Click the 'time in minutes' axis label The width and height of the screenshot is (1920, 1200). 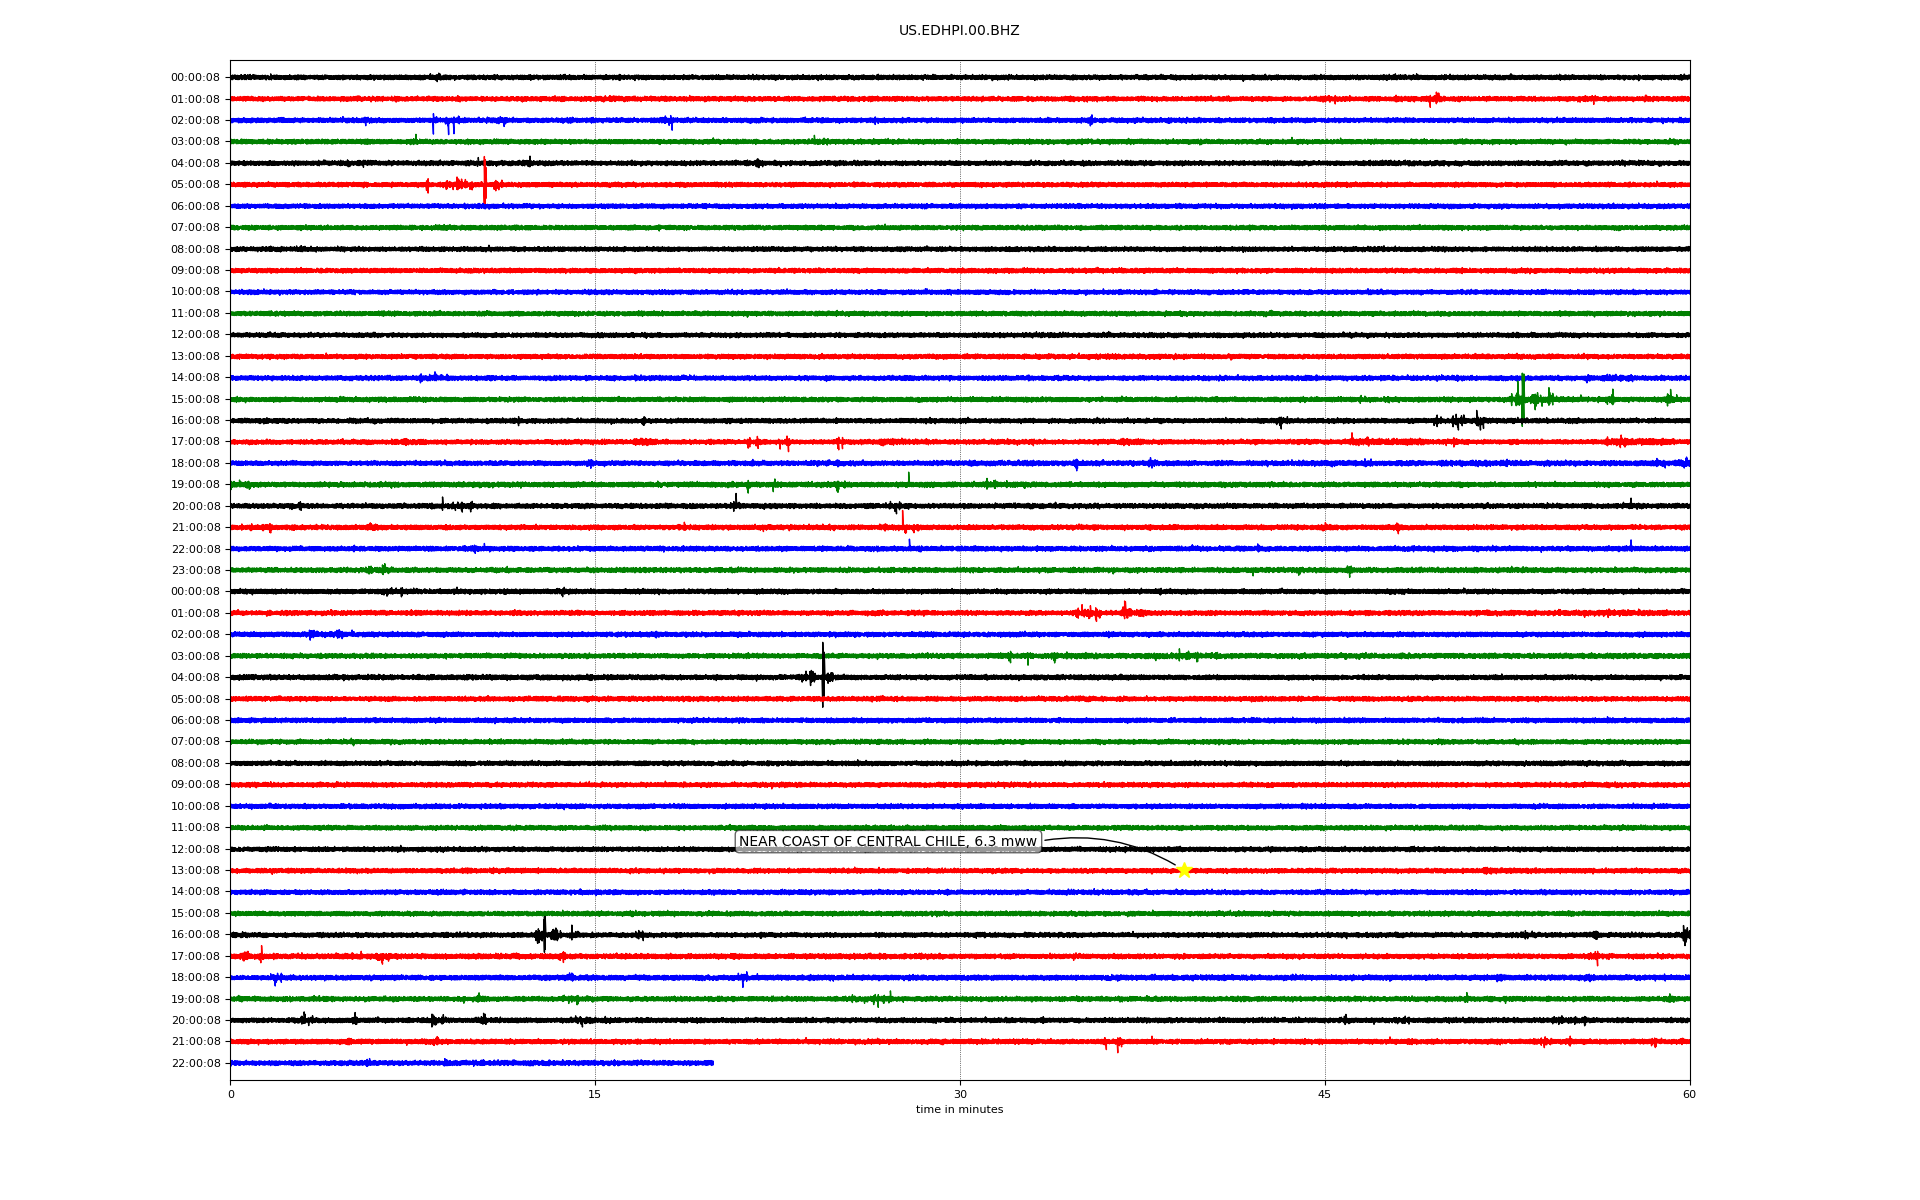click(x=959, y=1110)
